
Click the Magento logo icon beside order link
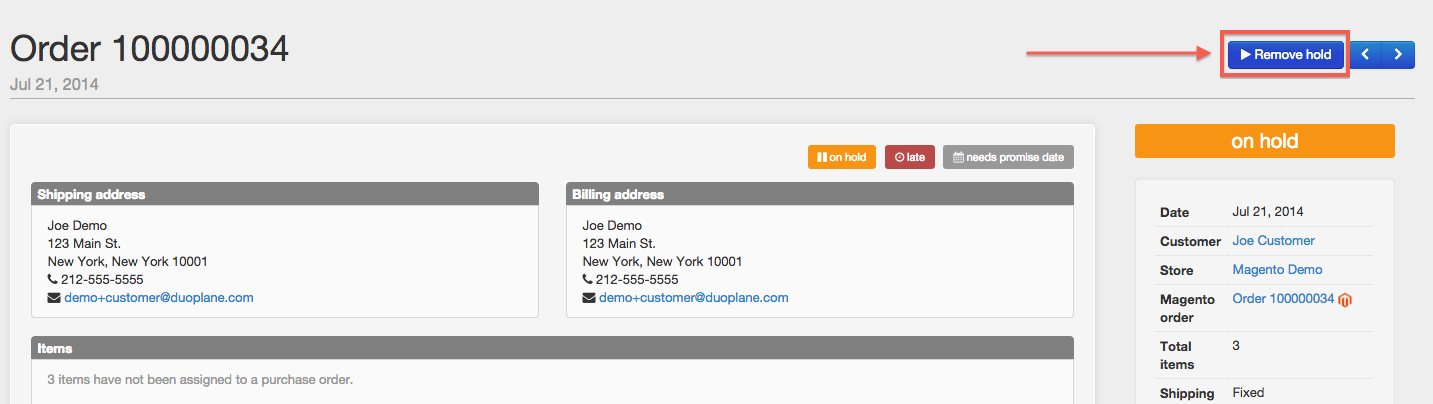(1346, 300)
